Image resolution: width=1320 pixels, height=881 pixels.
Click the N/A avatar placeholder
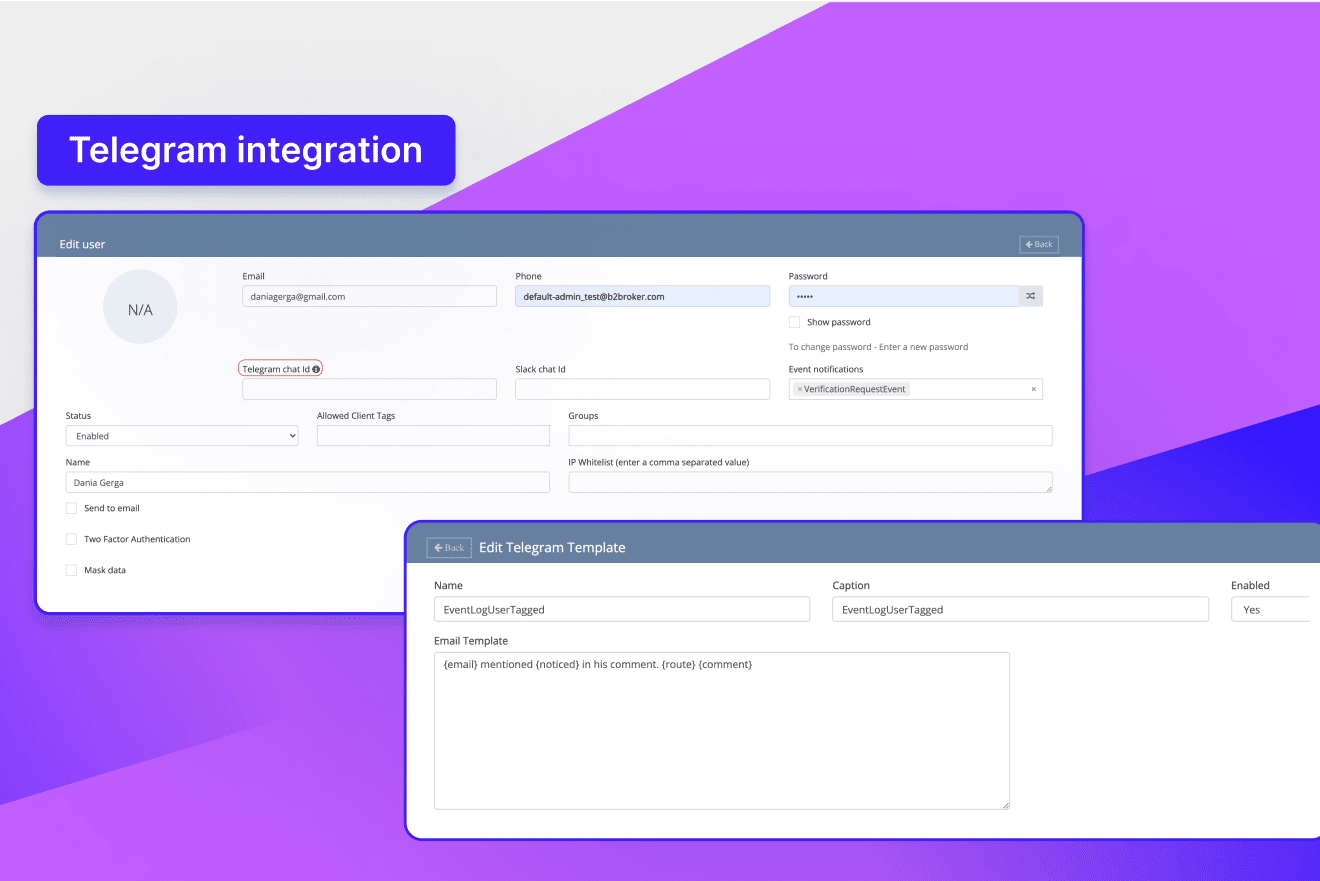point(140,309)
